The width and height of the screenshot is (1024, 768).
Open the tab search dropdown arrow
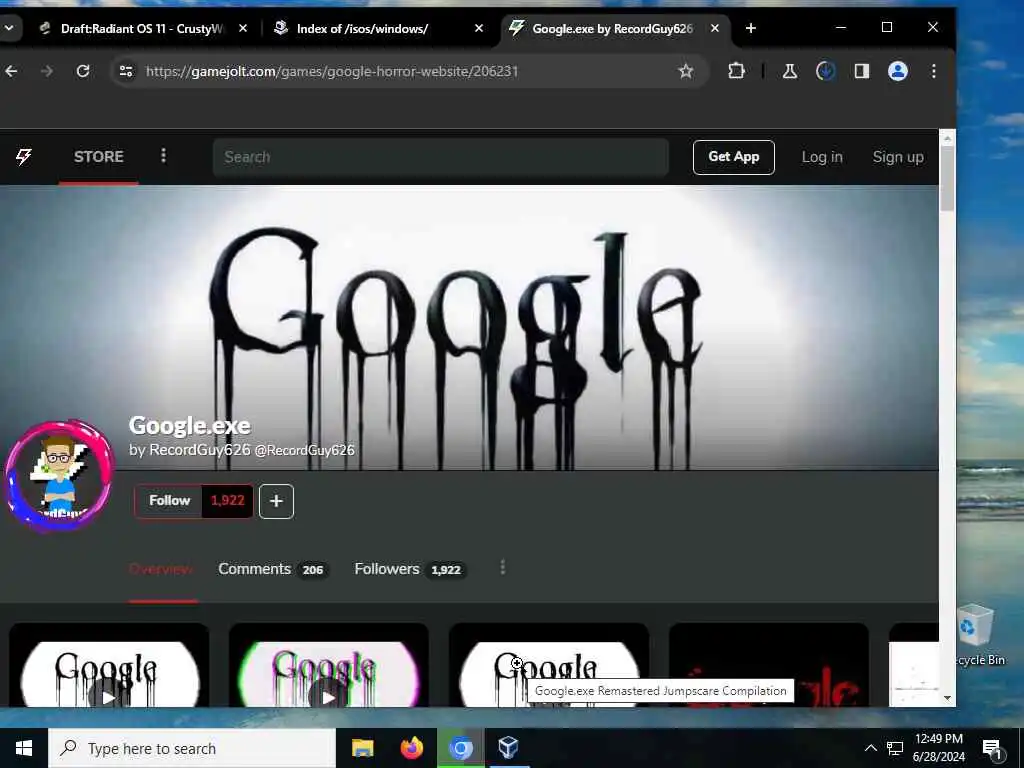9,29
